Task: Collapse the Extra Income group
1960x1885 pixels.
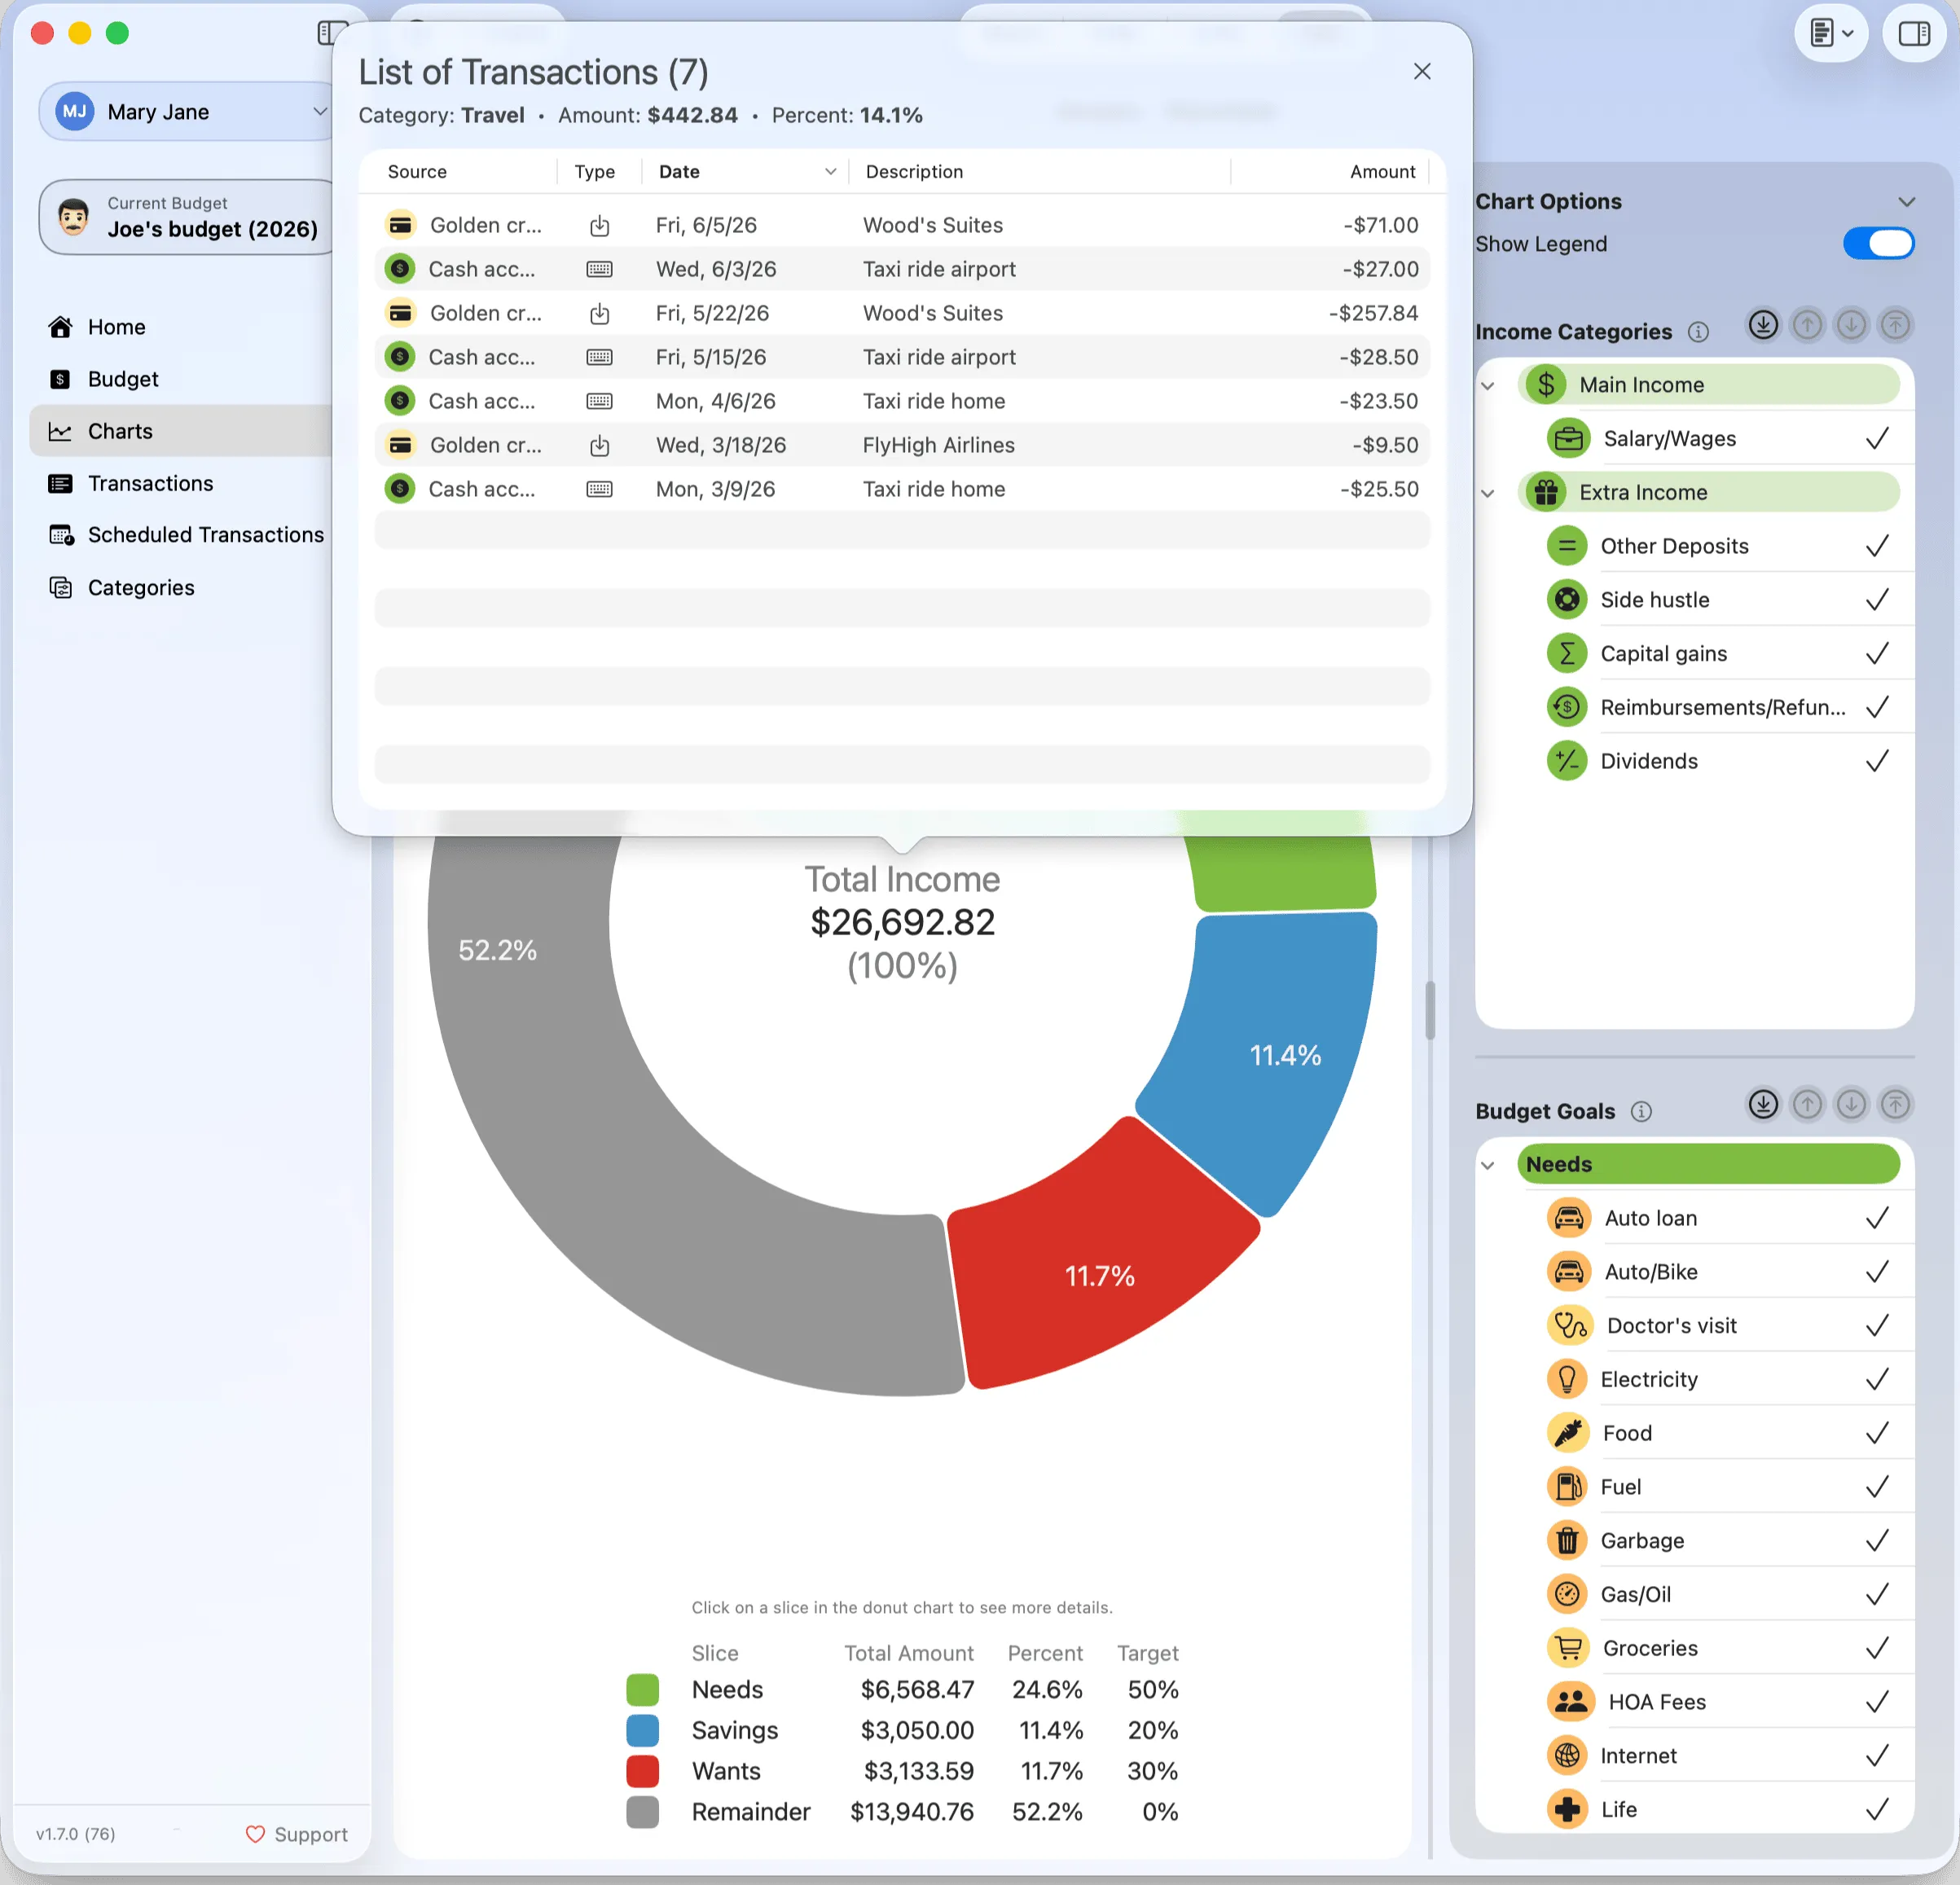Action: click(x=1488, y=493)
